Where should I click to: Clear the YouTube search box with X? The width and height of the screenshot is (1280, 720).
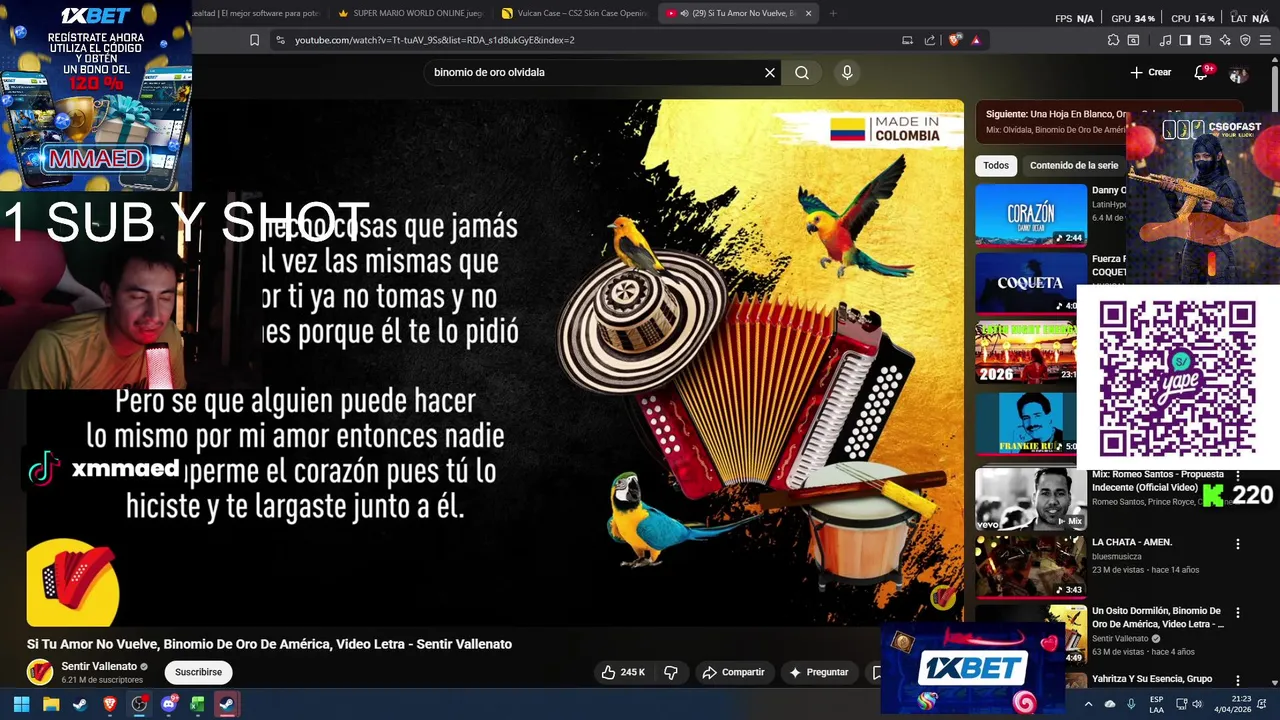coord(770,72)
